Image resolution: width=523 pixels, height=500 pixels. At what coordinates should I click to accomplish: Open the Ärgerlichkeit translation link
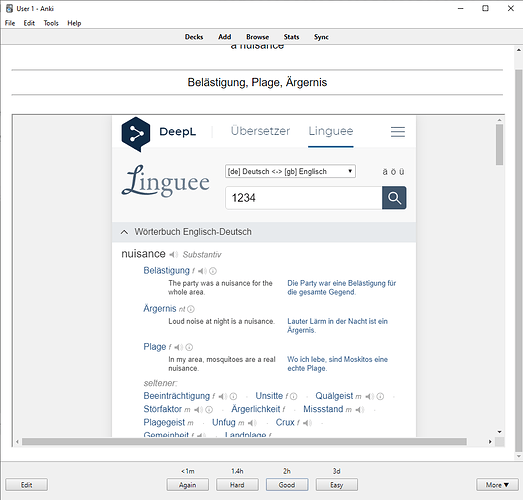[256, 409]
